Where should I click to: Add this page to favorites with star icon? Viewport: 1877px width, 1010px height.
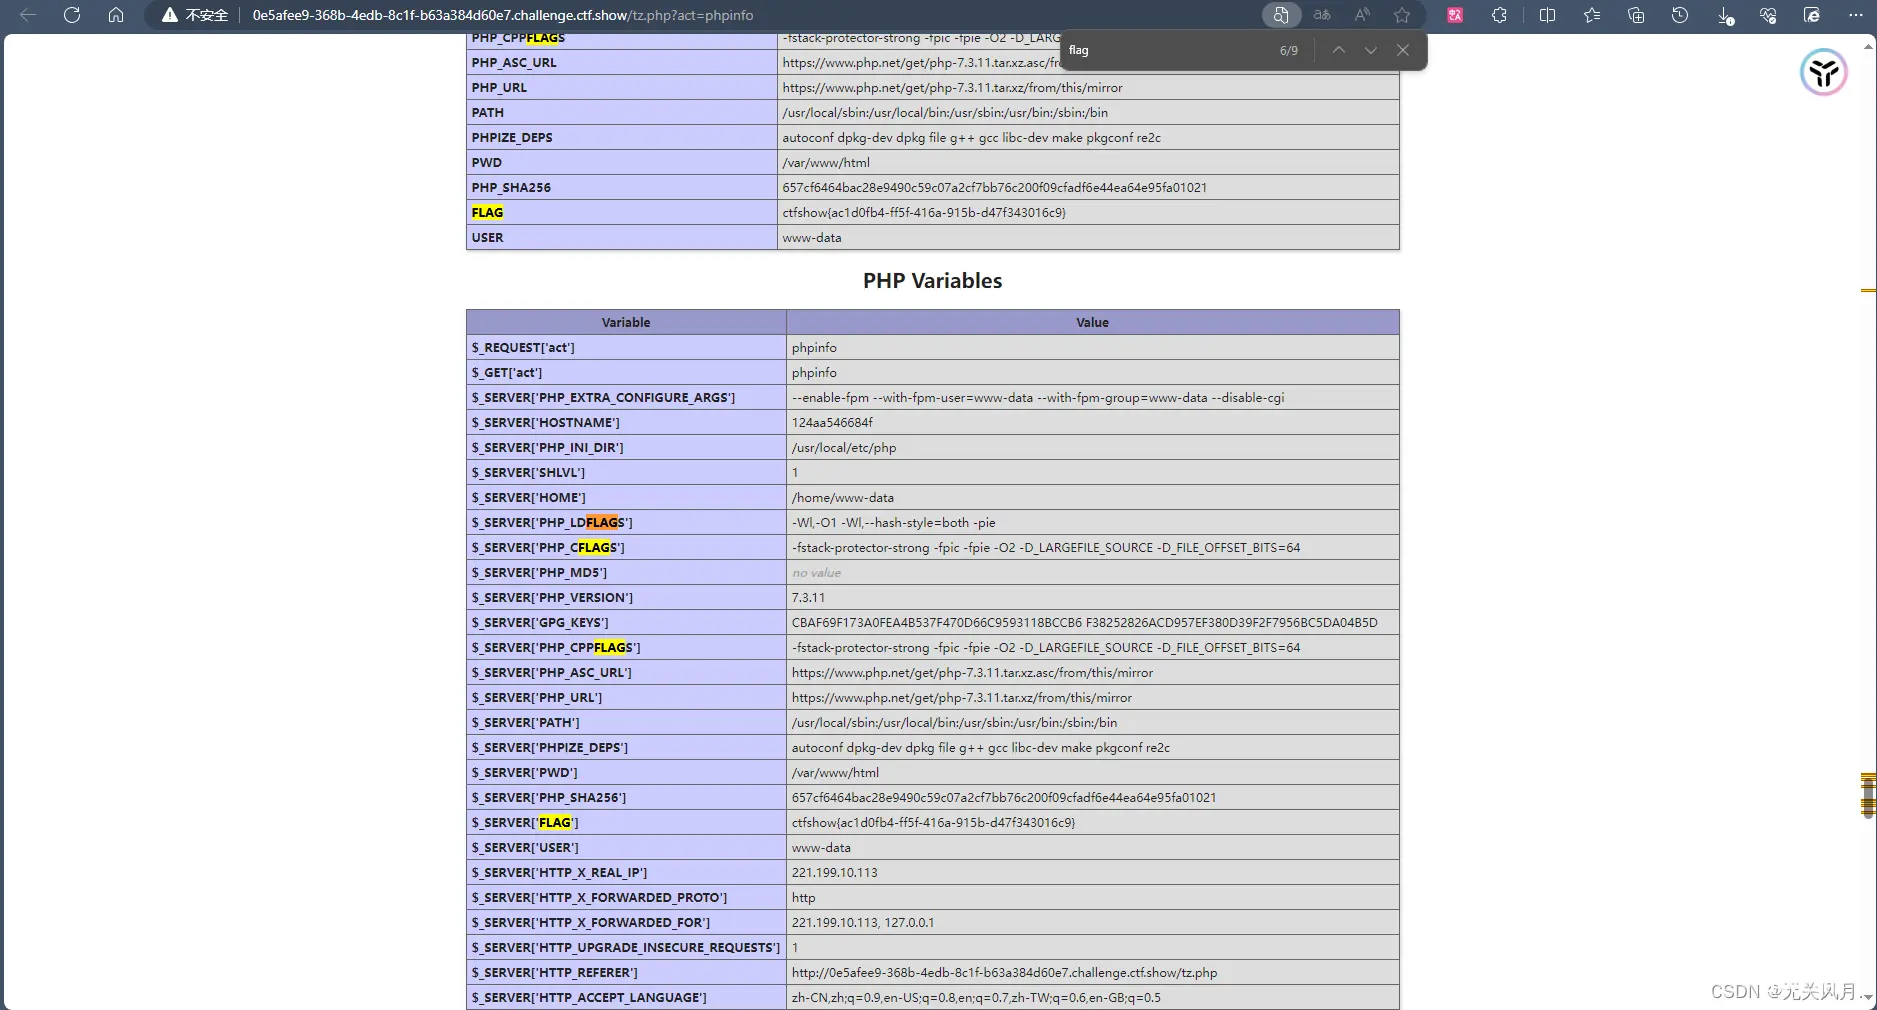click(x=1402, y=15)
